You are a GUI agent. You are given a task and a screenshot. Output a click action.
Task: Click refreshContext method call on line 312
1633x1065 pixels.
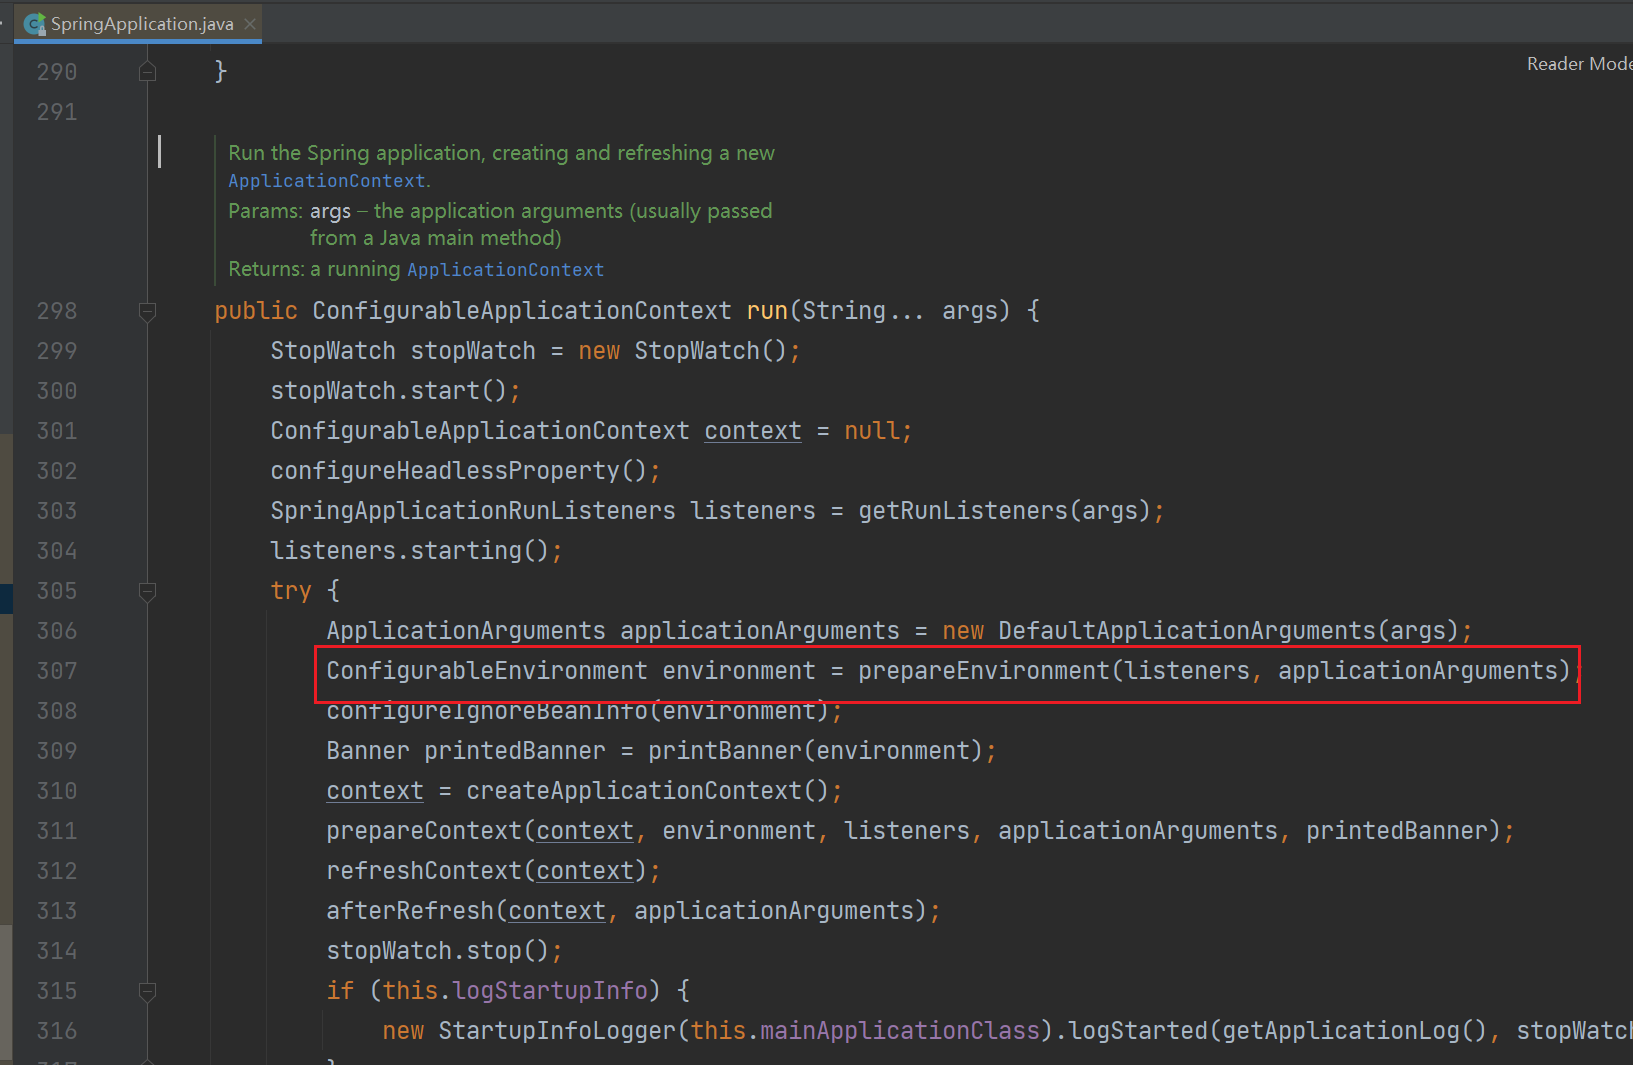(x=424, y=871)
